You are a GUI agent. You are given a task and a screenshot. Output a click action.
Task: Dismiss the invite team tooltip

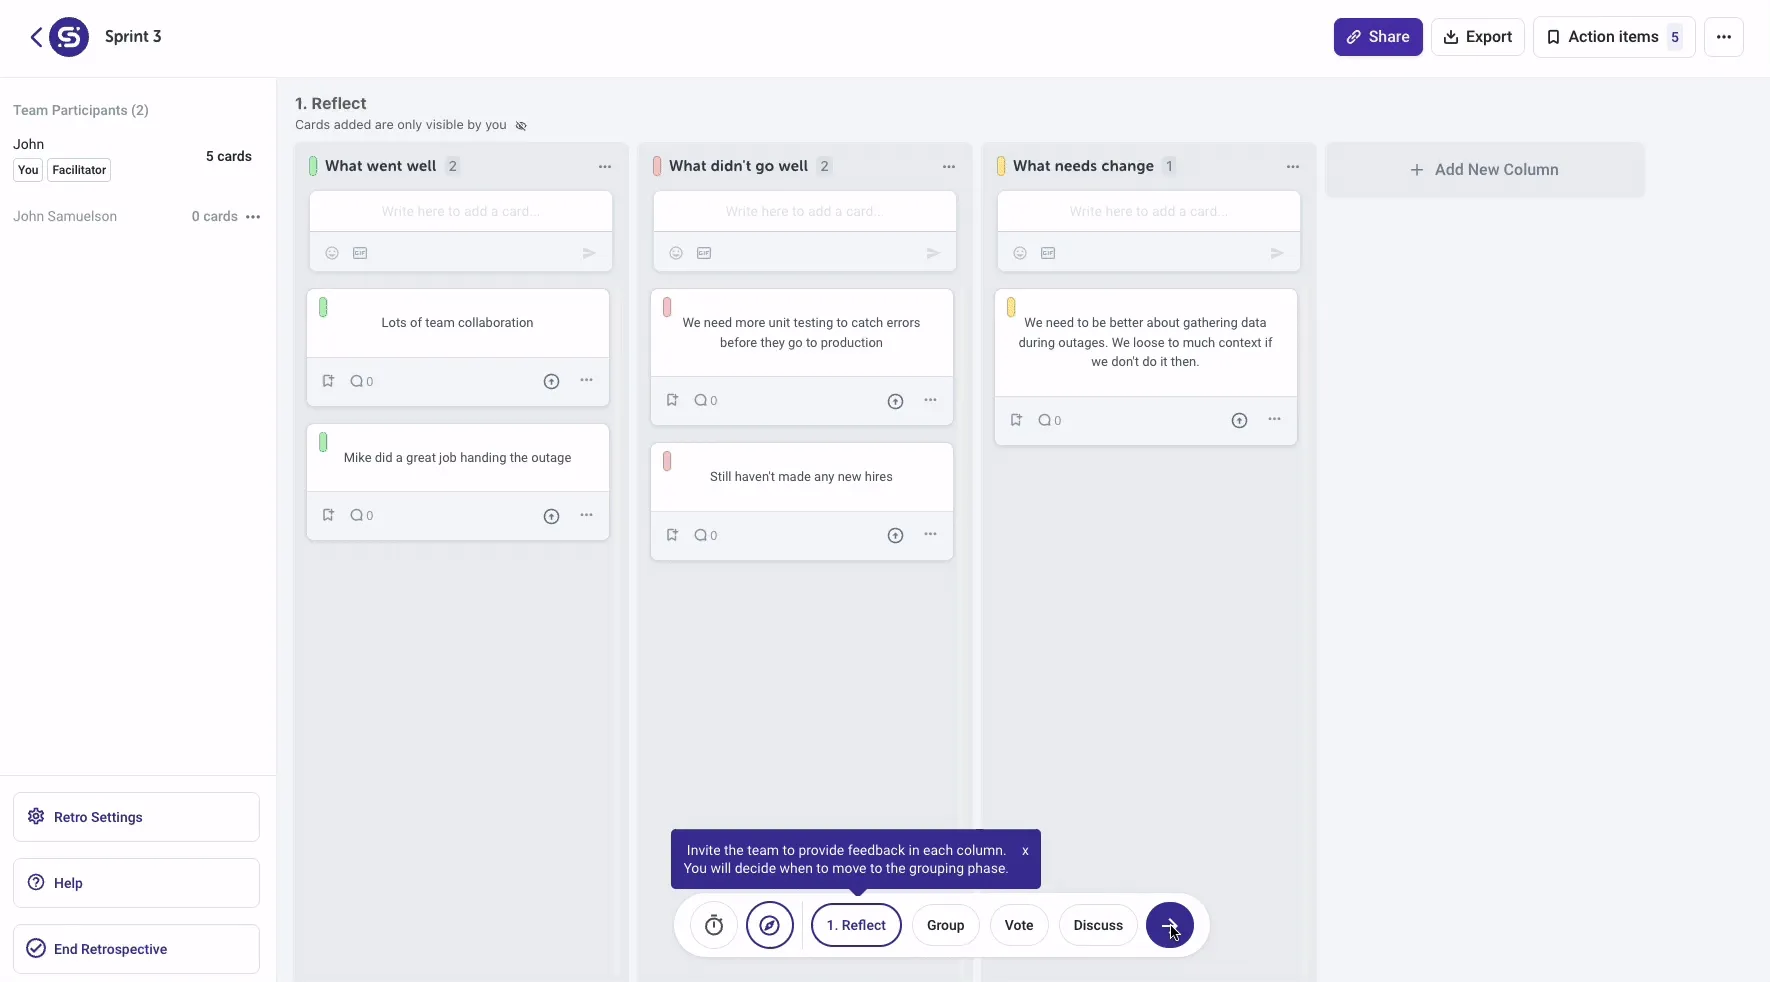[x=1025, y=851]
